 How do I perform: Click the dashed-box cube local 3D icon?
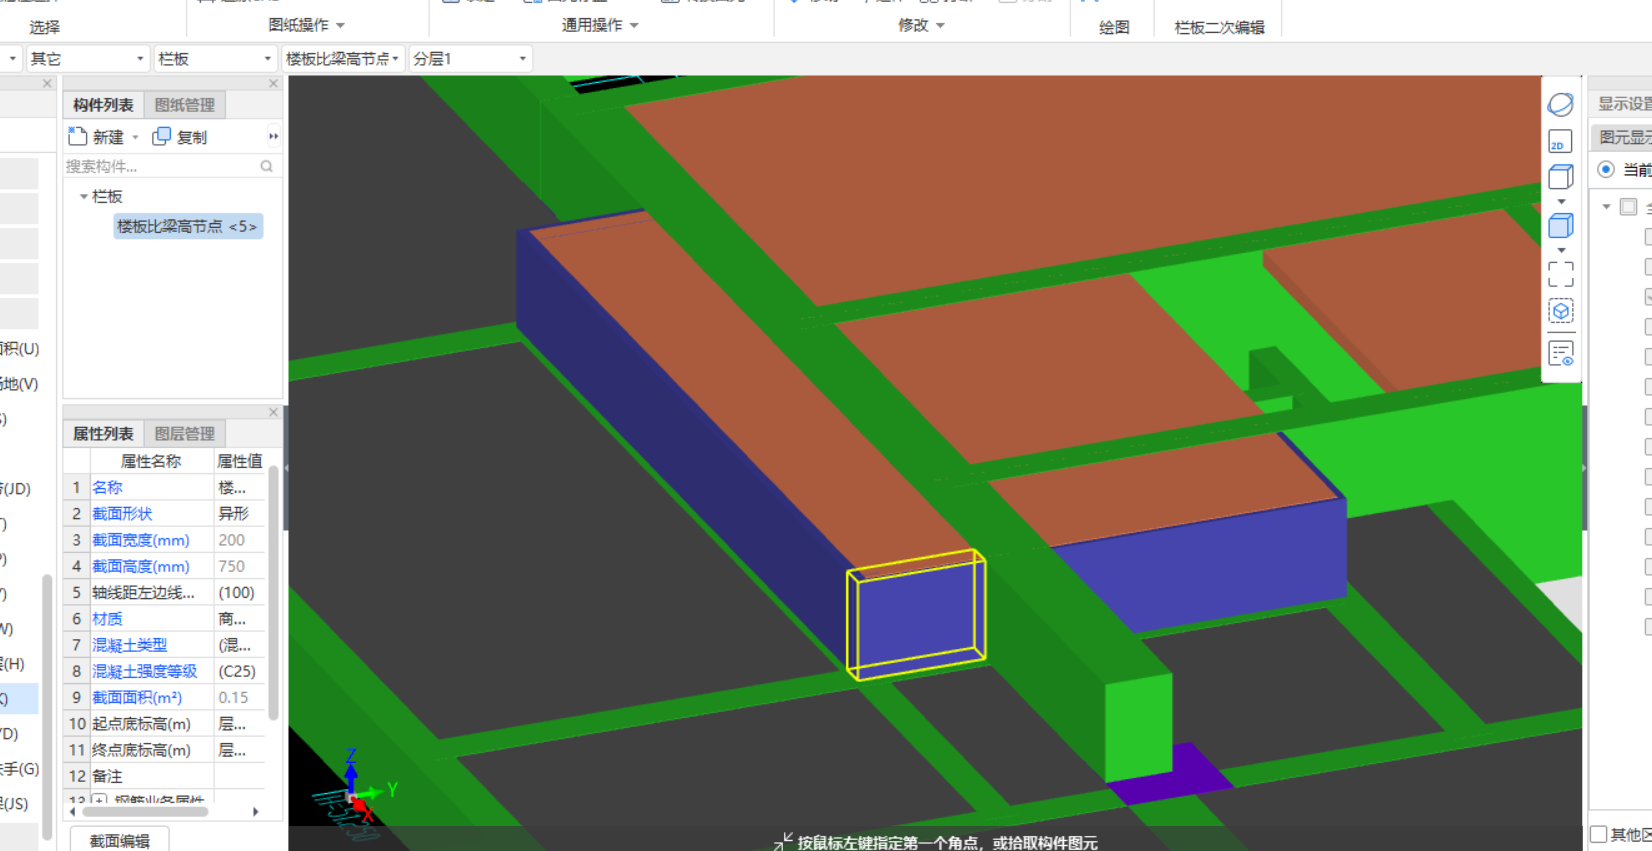[1560, 311]
